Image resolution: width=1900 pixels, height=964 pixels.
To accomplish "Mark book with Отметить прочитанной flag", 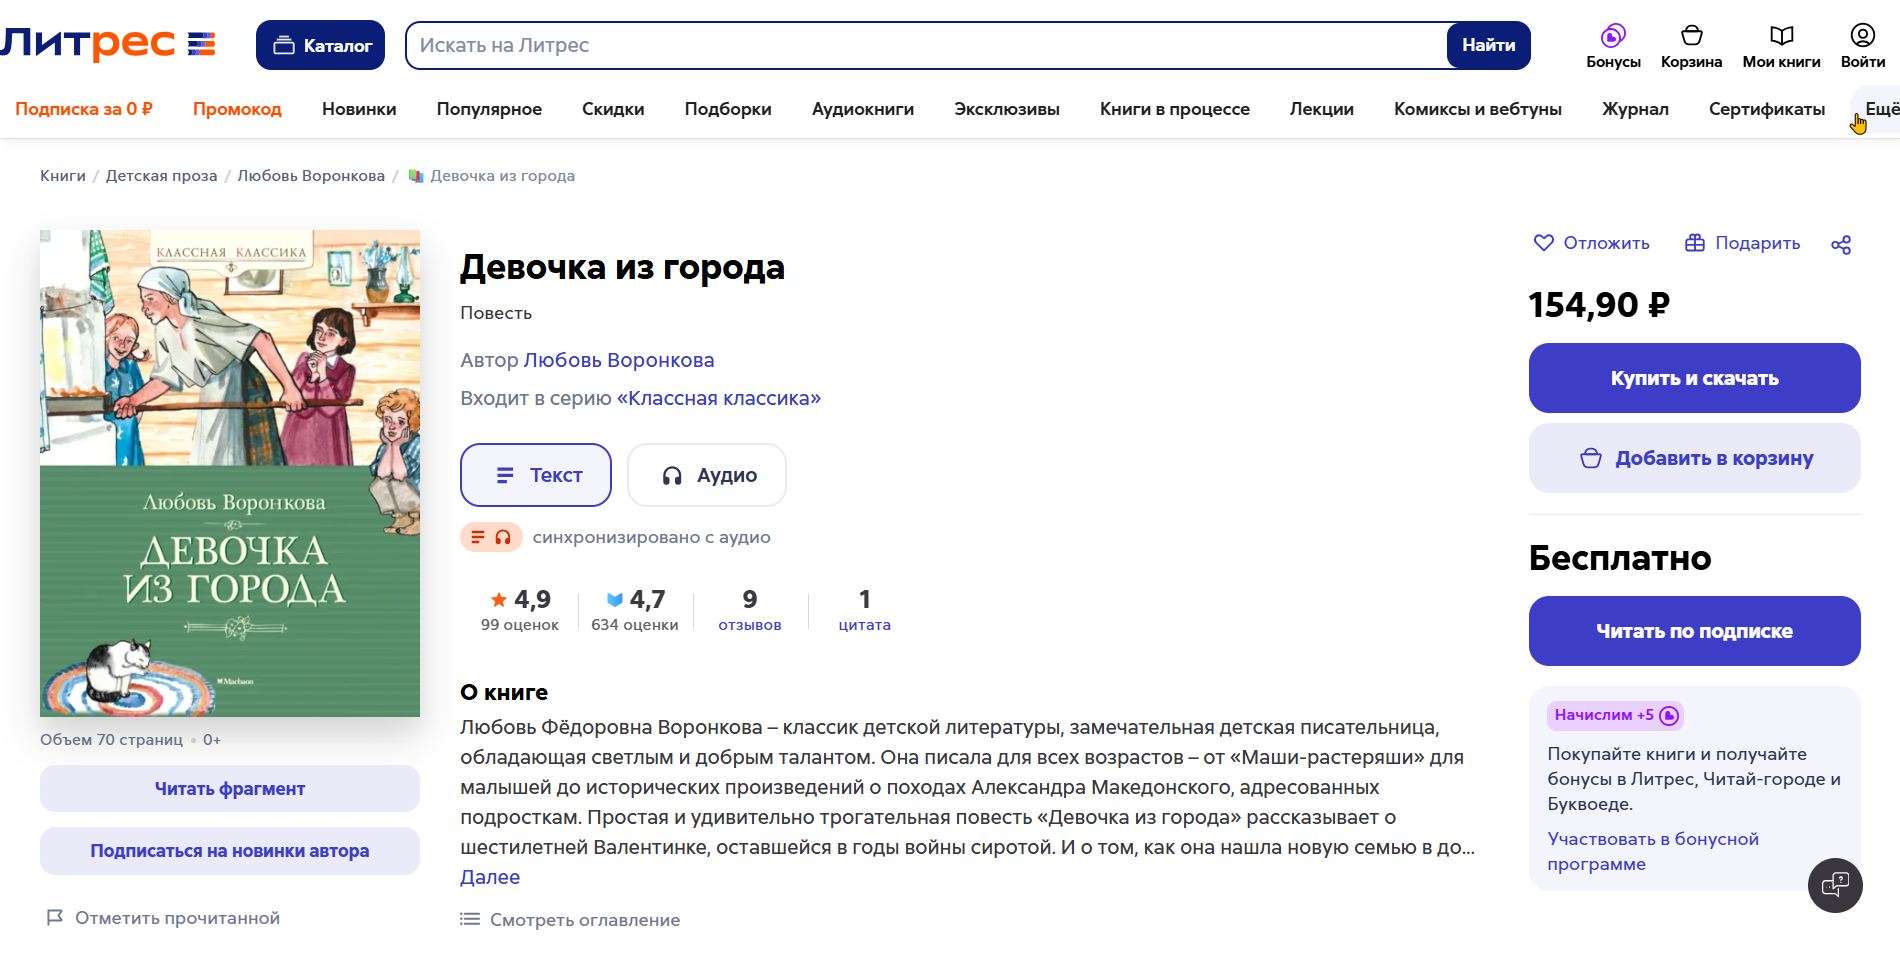I will click(x=163, y=917).
